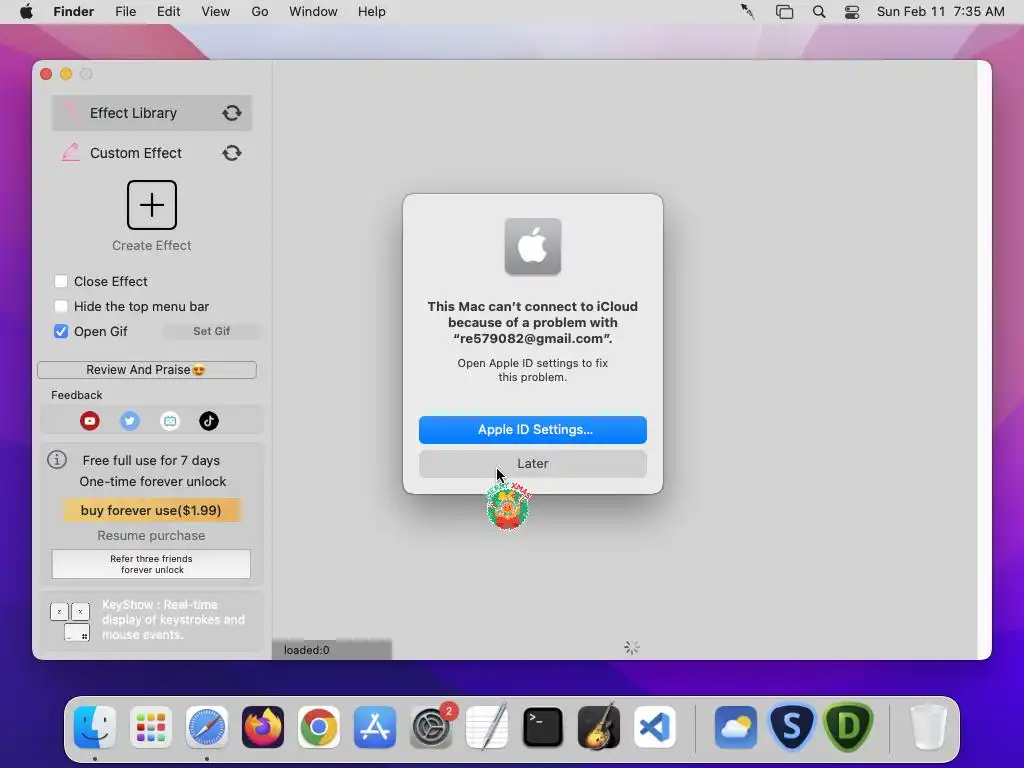1024x768 pixels.
Task: Enable the Close Effect checkbox
Action: (x=61, y=281)
